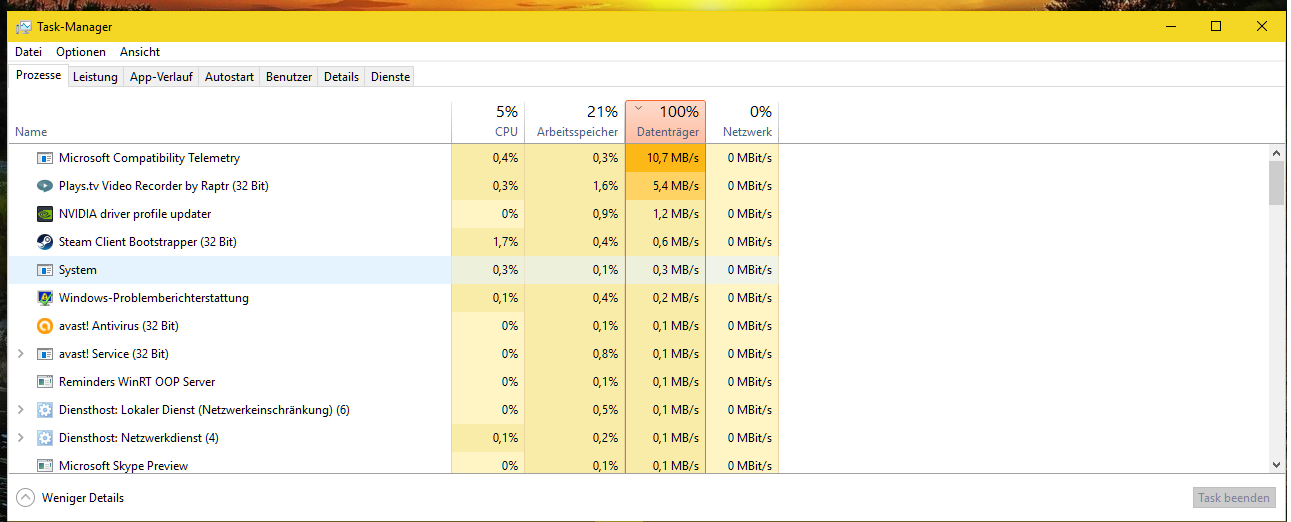The width and height of the screenshot is (1291, 522).
Task: Expand the avast! Service process group
Action: pyautogui.click(x=21, y=354)
